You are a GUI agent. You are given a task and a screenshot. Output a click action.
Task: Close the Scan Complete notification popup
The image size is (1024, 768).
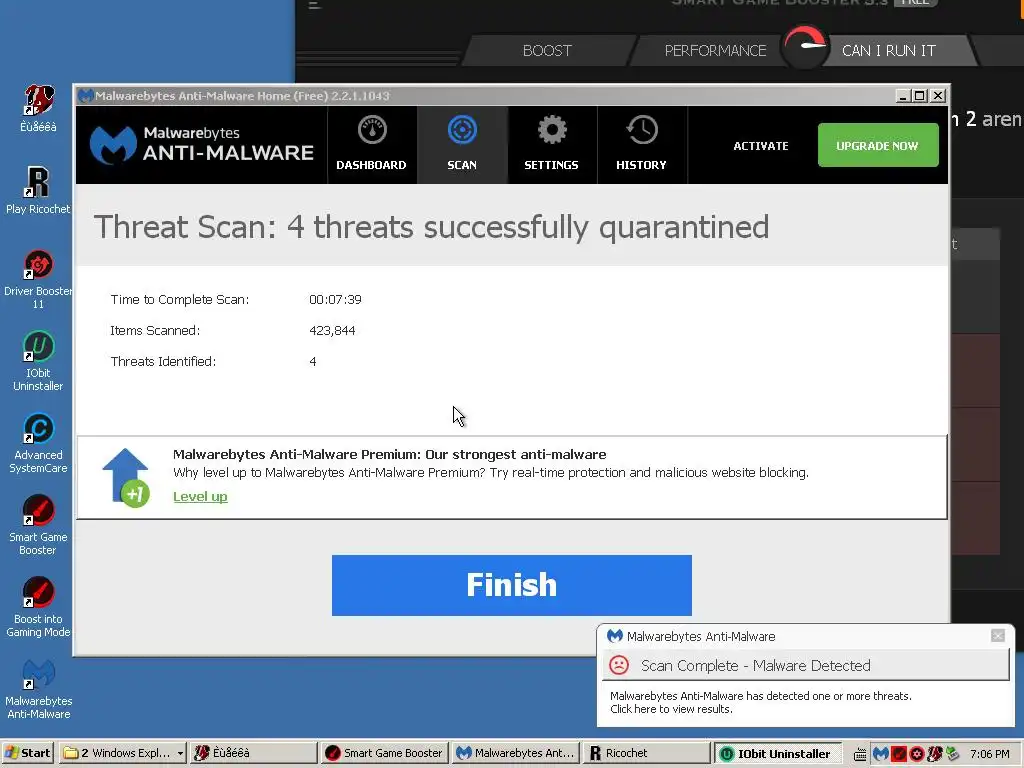(997, 635)
